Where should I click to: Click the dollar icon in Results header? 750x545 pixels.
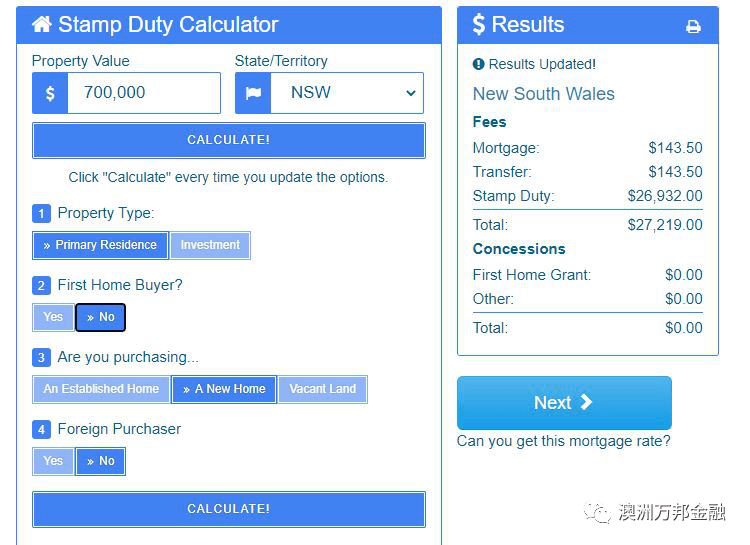pos(479,25)
